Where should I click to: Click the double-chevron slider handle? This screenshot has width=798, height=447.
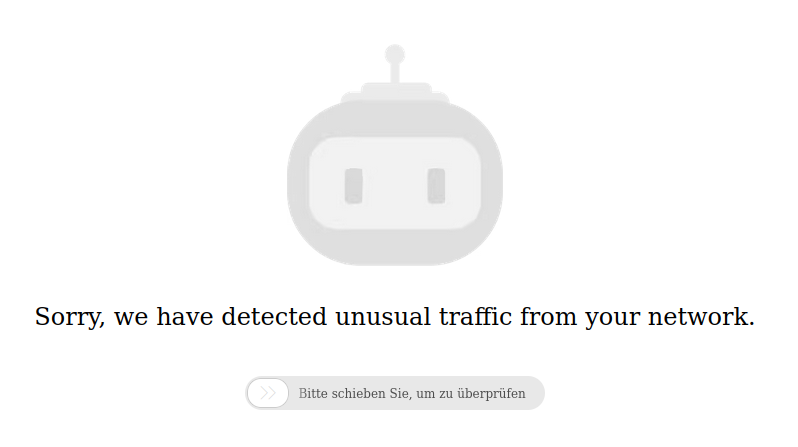click(x=268, y=393)
